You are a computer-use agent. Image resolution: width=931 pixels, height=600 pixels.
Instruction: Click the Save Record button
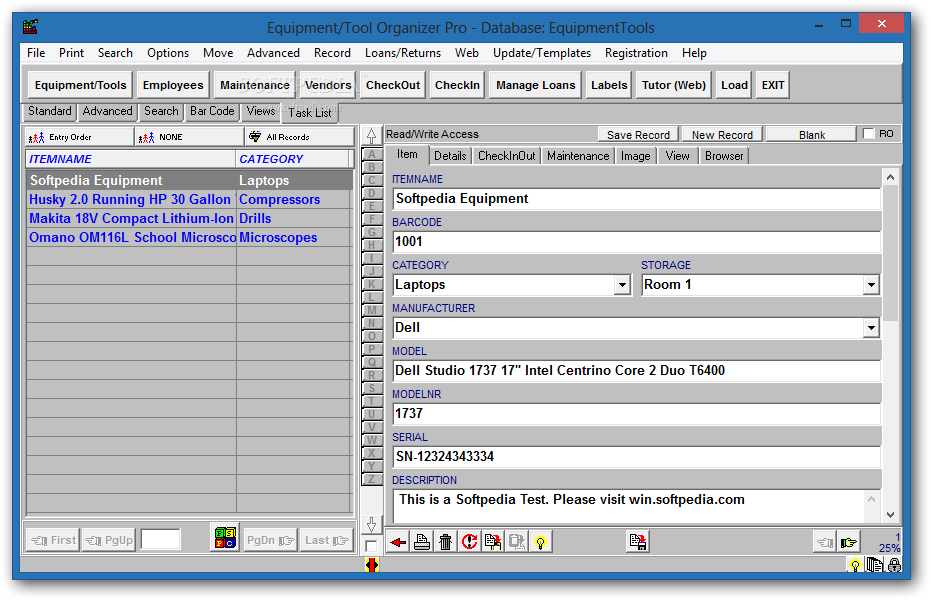[638, 135]
